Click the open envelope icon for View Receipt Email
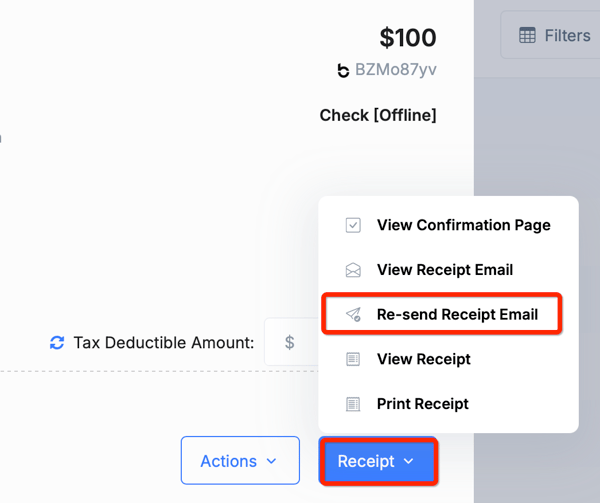 click(x=353, y=270)
